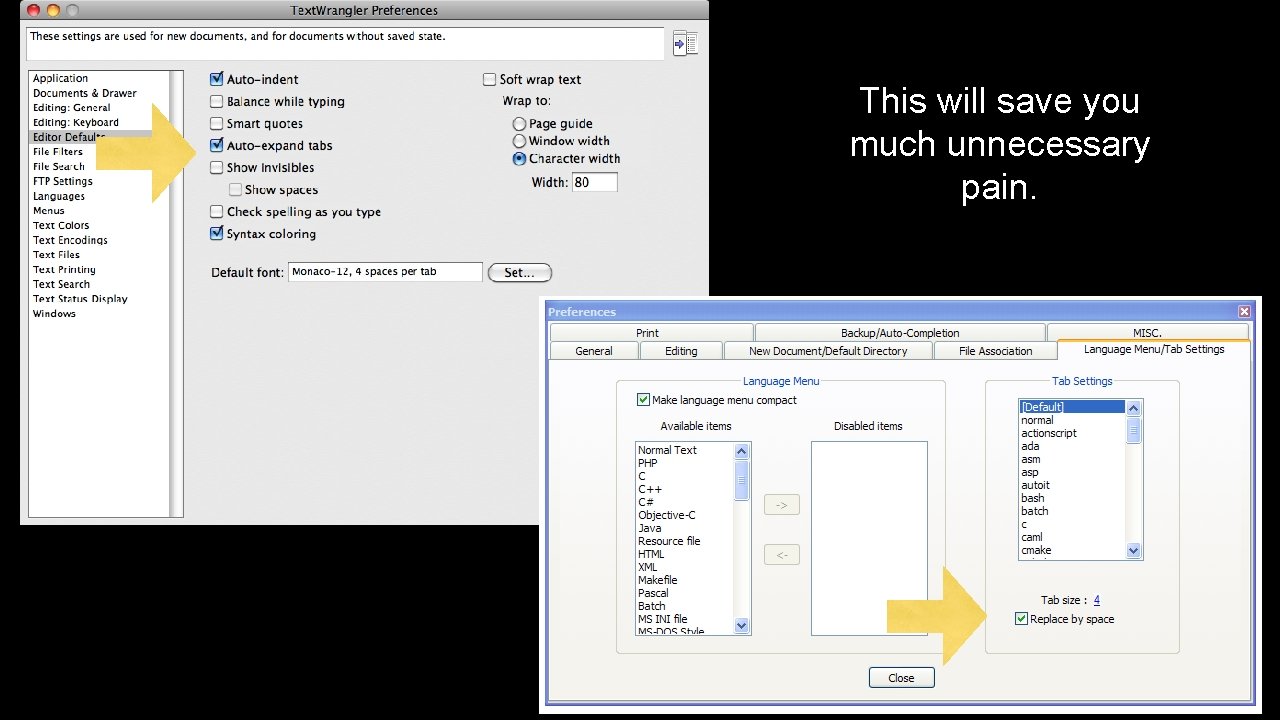Click the Tab size value 4 link
The image size is (1280, 720).
[x=1097, y=600]
